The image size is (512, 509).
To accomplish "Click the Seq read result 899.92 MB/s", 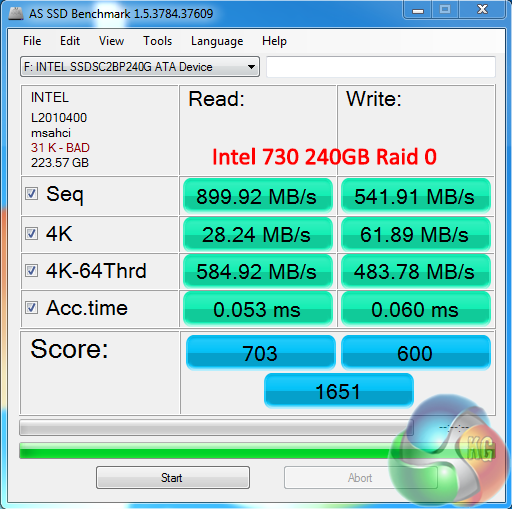I will (258, 196).
